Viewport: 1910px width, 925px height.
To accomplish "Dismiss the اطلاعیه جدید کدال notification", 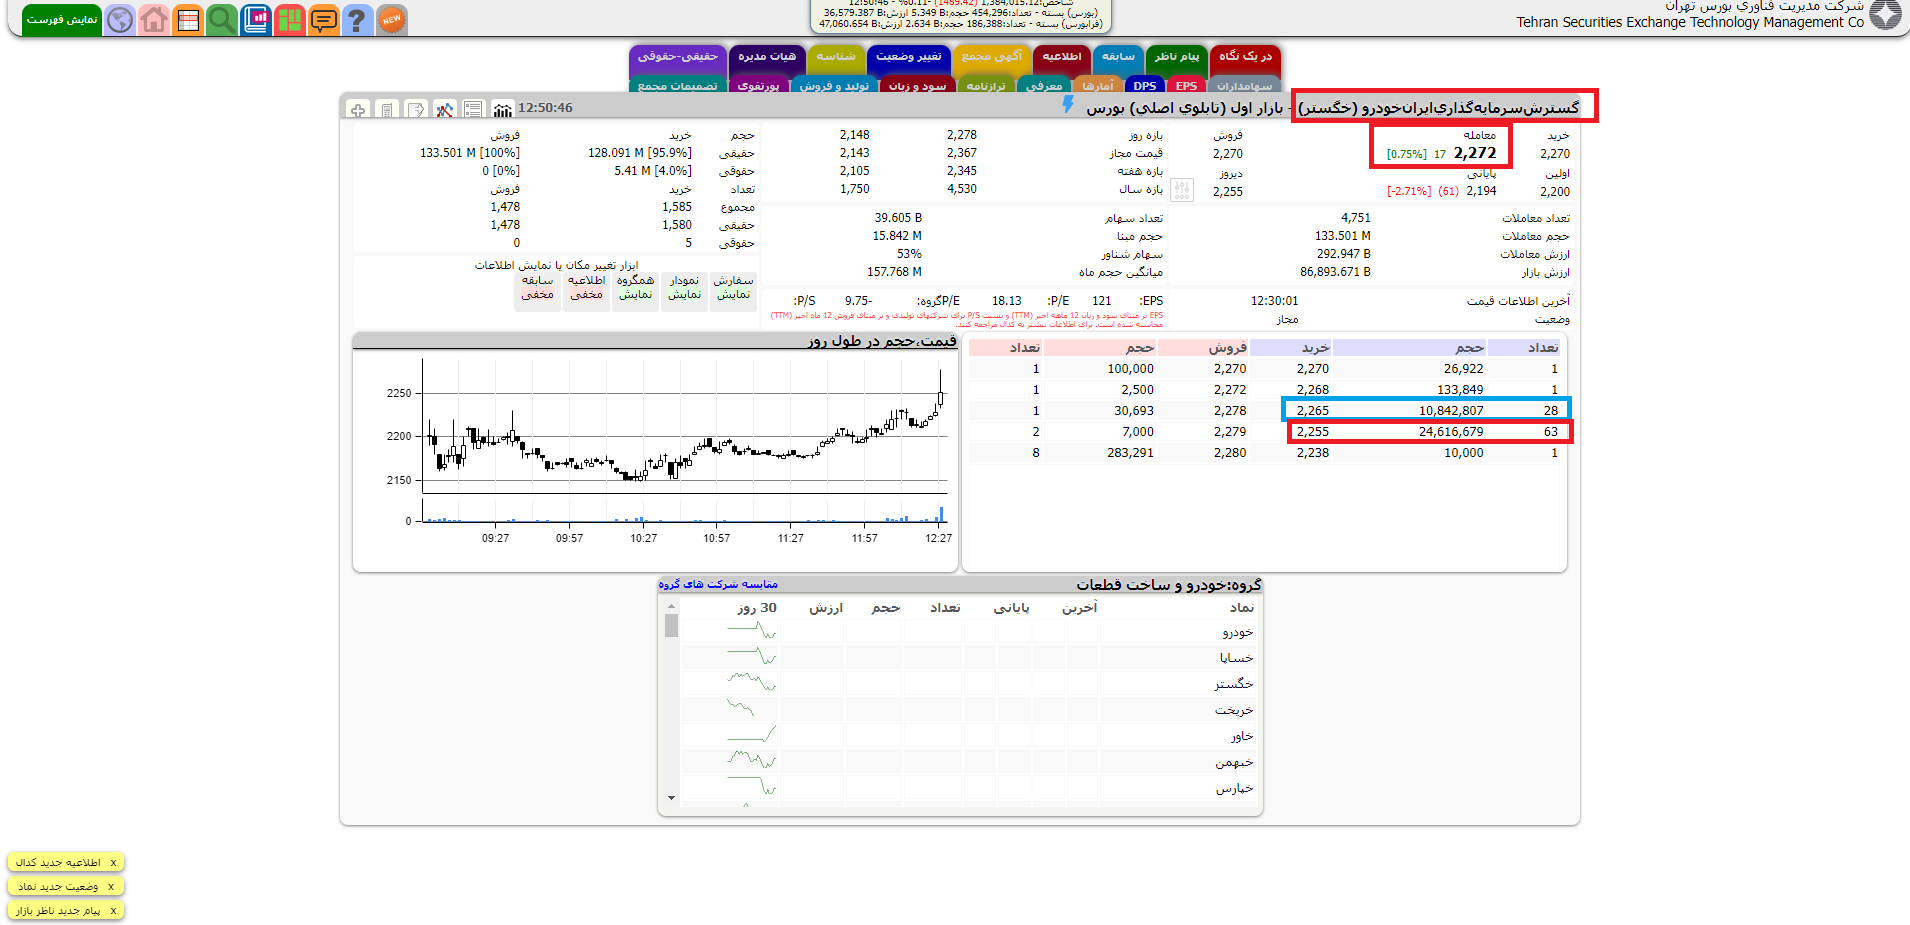I will [x=113, y=863].
